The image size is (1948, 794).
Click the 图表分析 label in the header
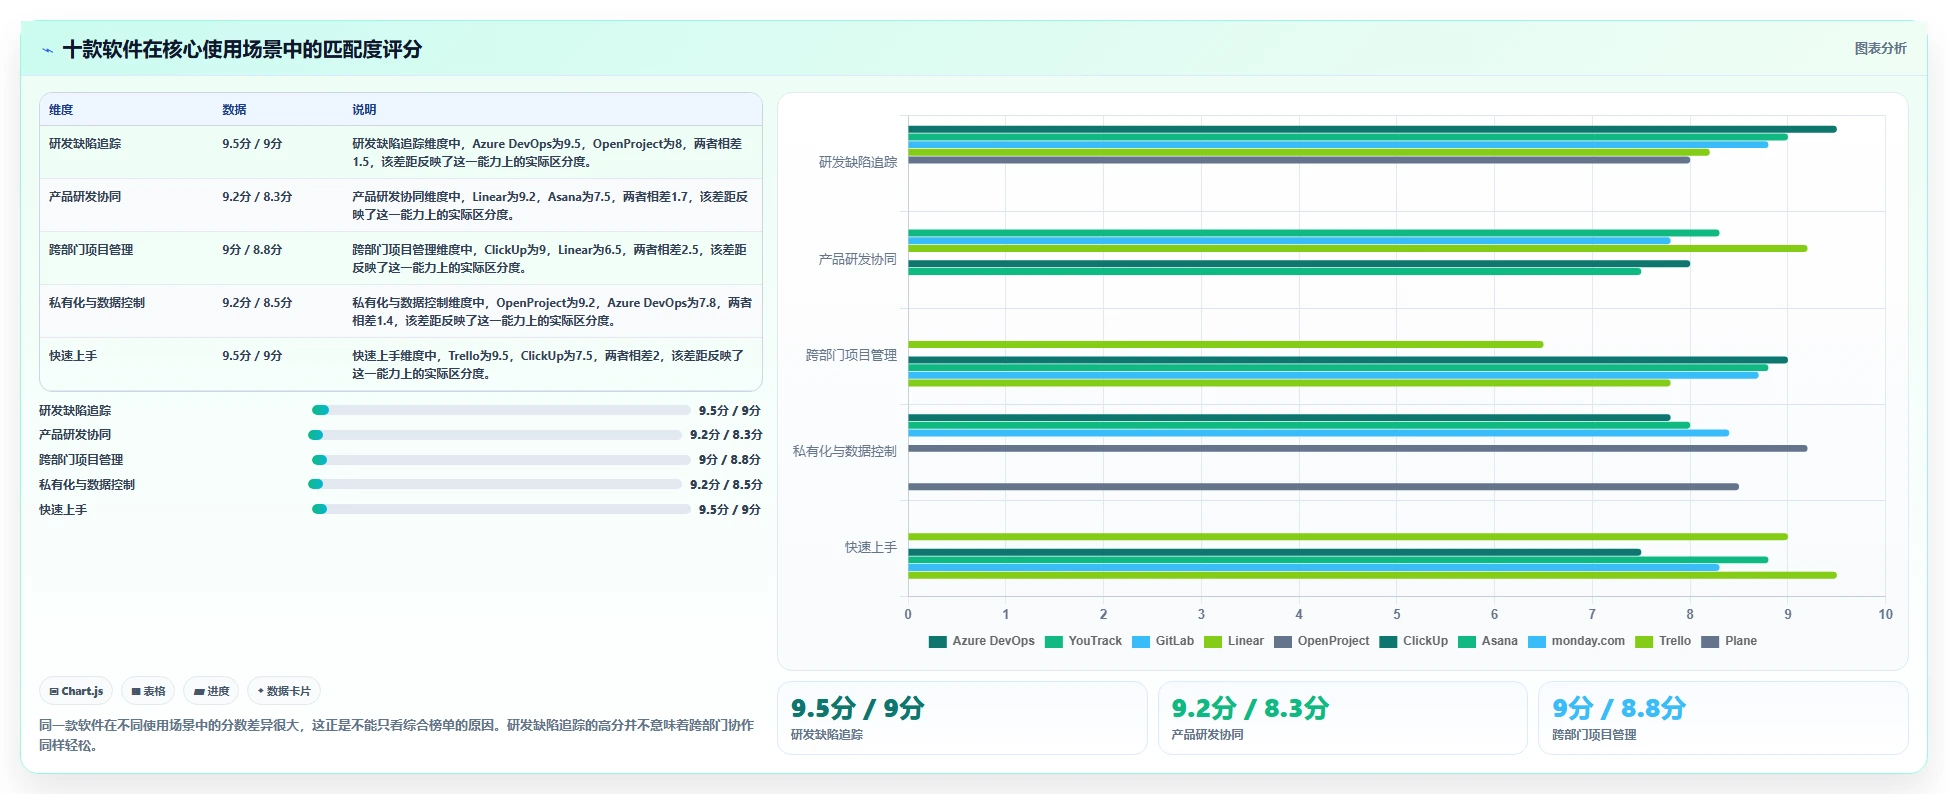pos(1880,48)
